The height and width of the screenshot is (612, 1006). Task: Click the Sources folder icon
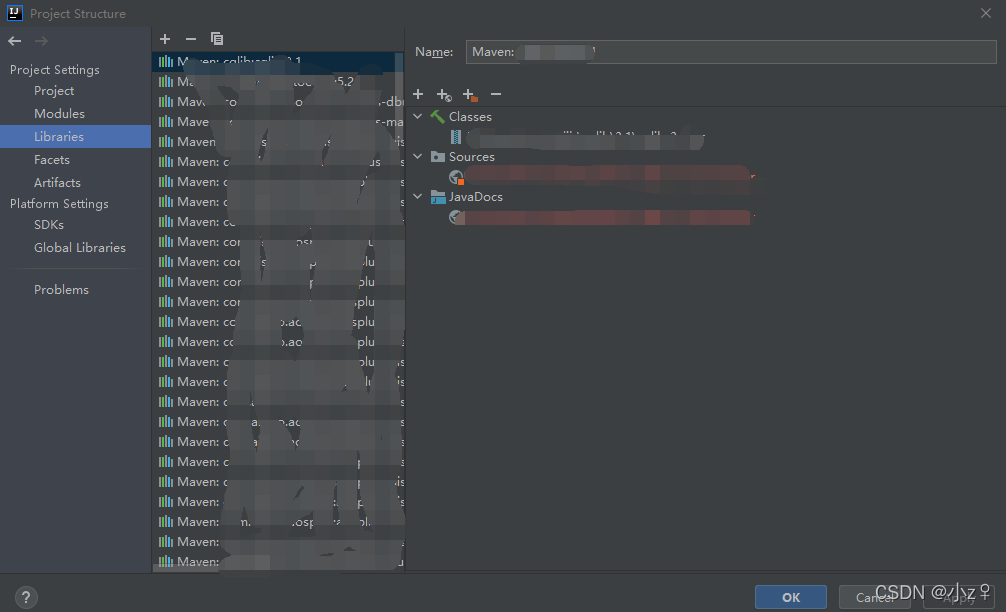point(438,157)
